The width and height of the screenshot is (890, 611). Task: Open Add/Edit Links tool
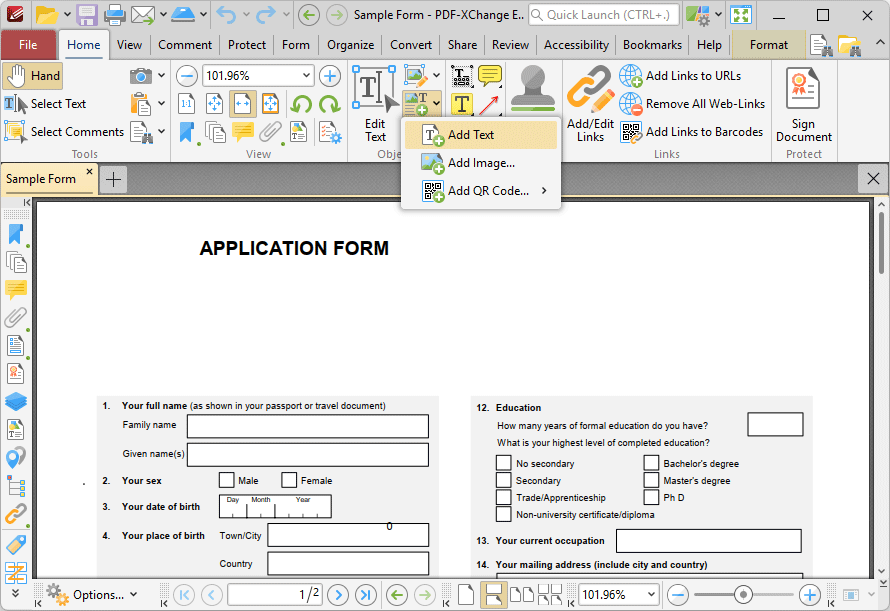click(x=590, y=104)
